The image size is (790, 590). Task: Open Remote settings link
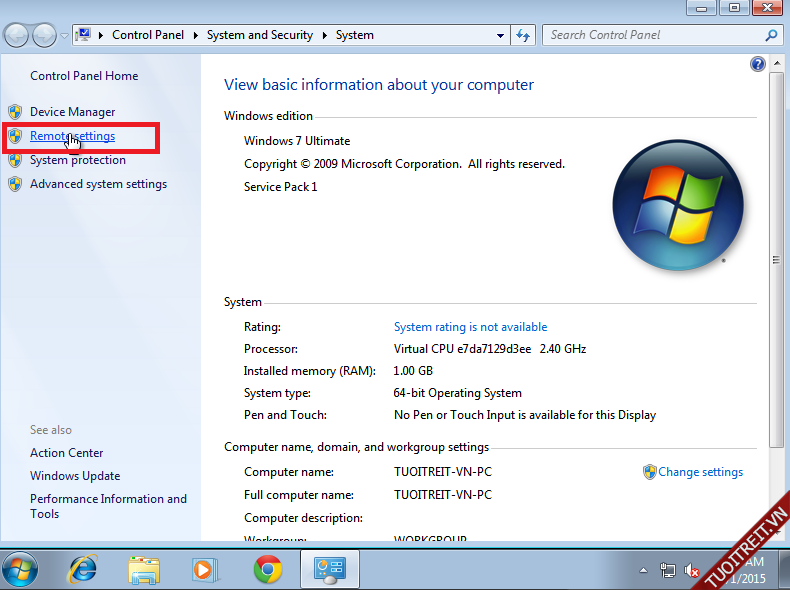click(72, 136)
